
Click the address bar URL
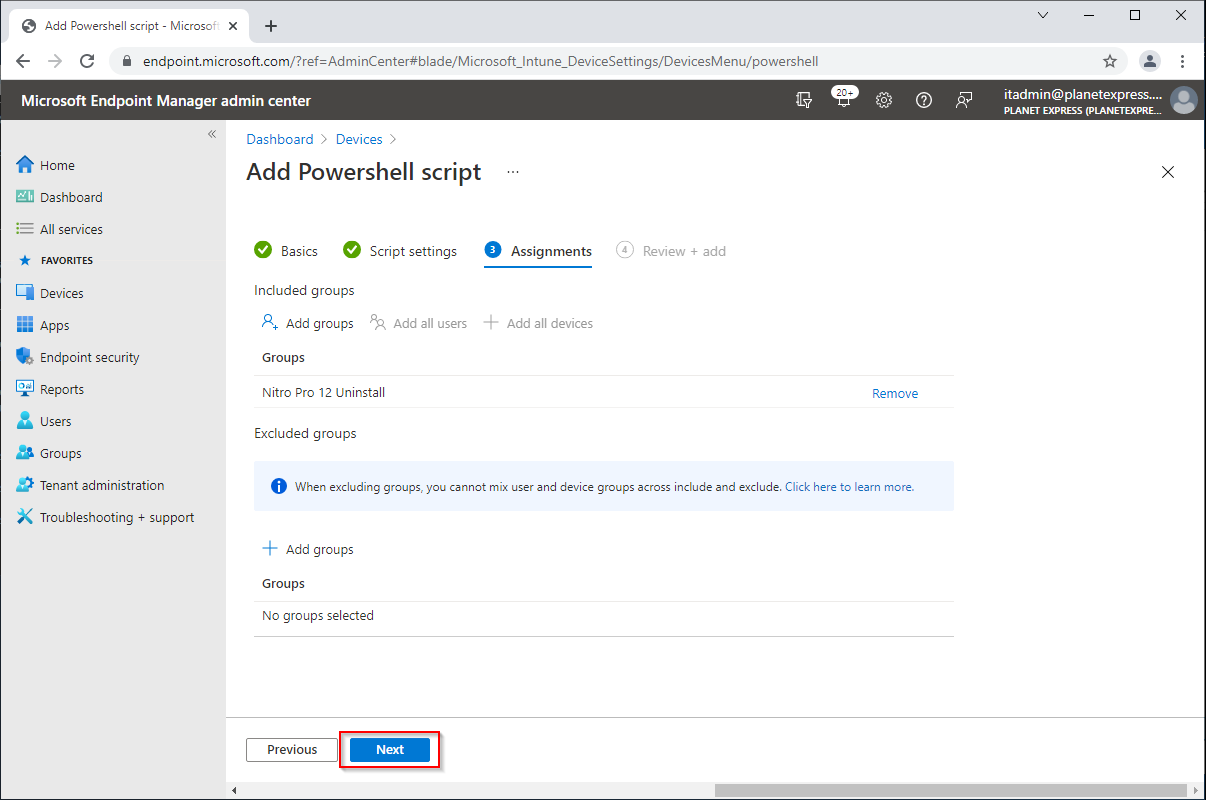pos(481,61)
